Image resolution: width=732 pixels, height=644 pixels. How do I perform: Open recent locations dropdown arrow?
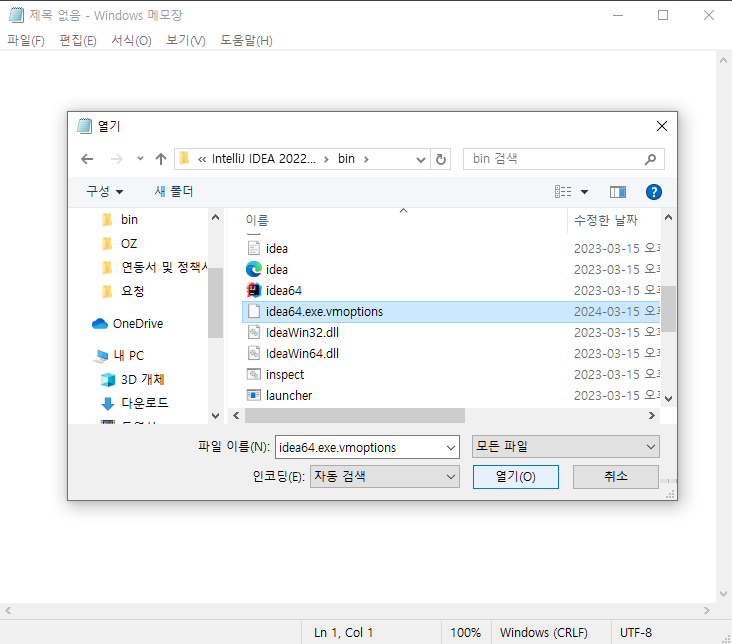tap(140, 159)
